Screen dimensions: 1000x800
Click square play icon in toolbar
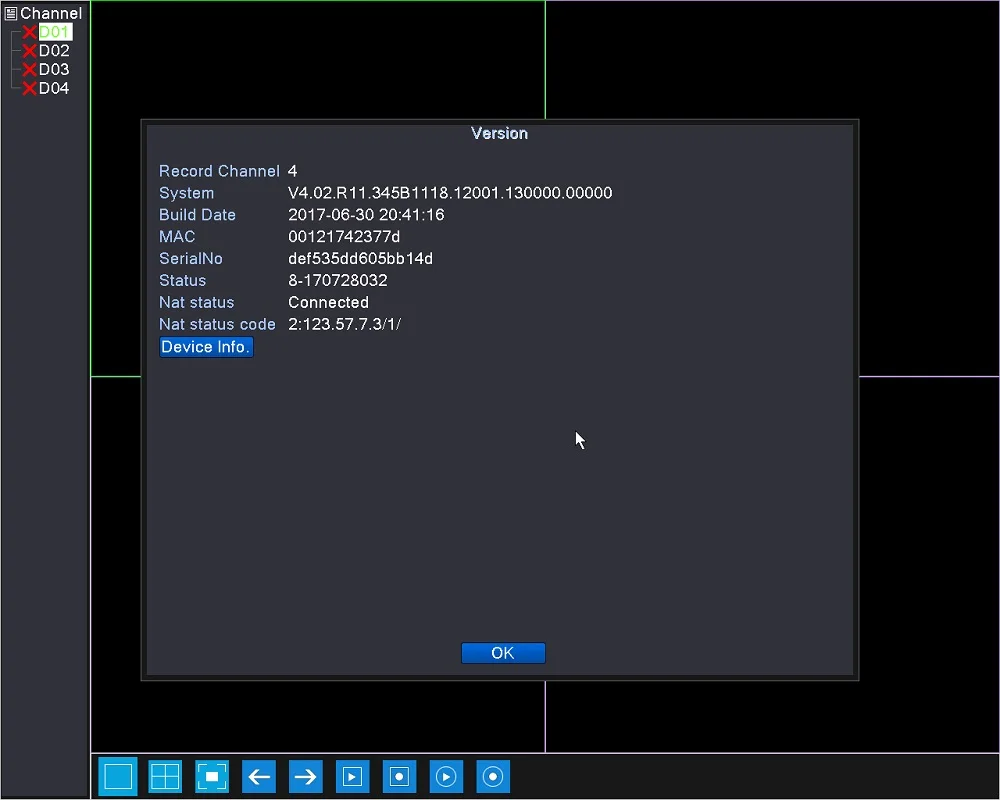[x=352, y=776]
